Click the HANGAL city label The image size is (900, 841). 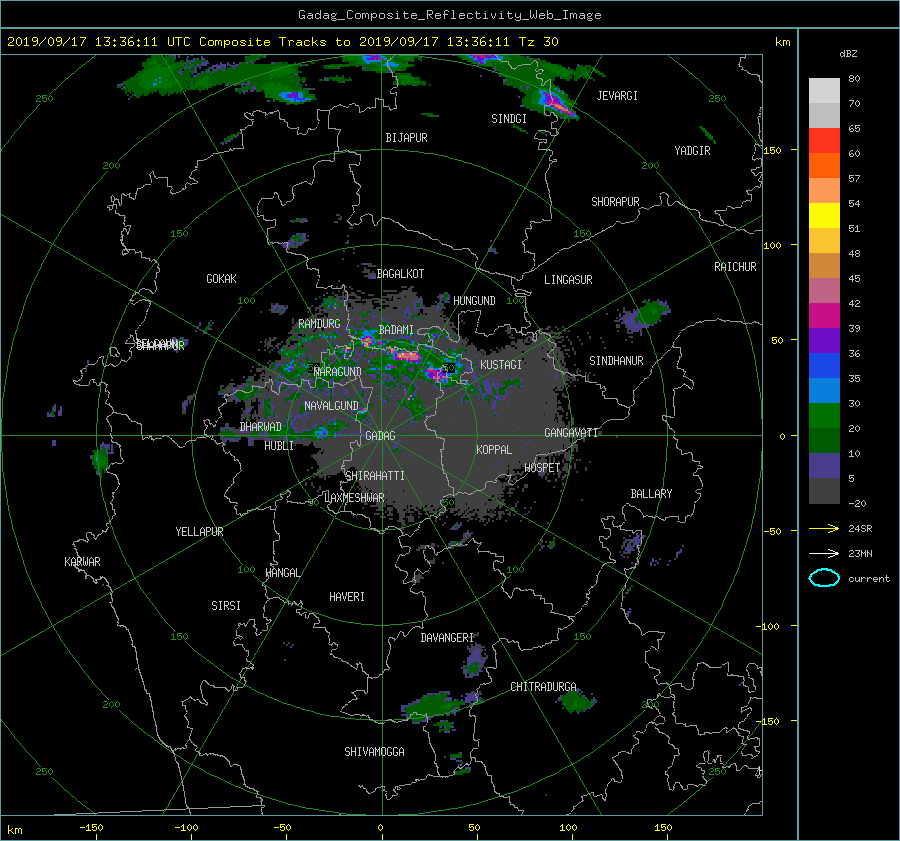click(282, 573)
